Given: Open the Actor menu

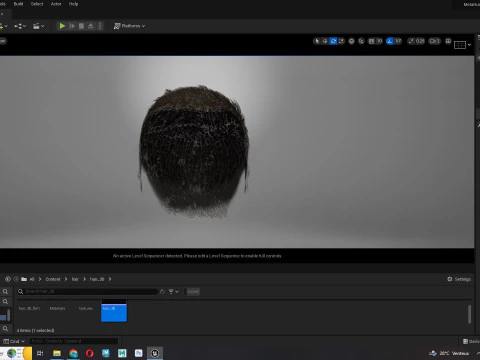Looking at the screenshot, I should click(56, 4).
